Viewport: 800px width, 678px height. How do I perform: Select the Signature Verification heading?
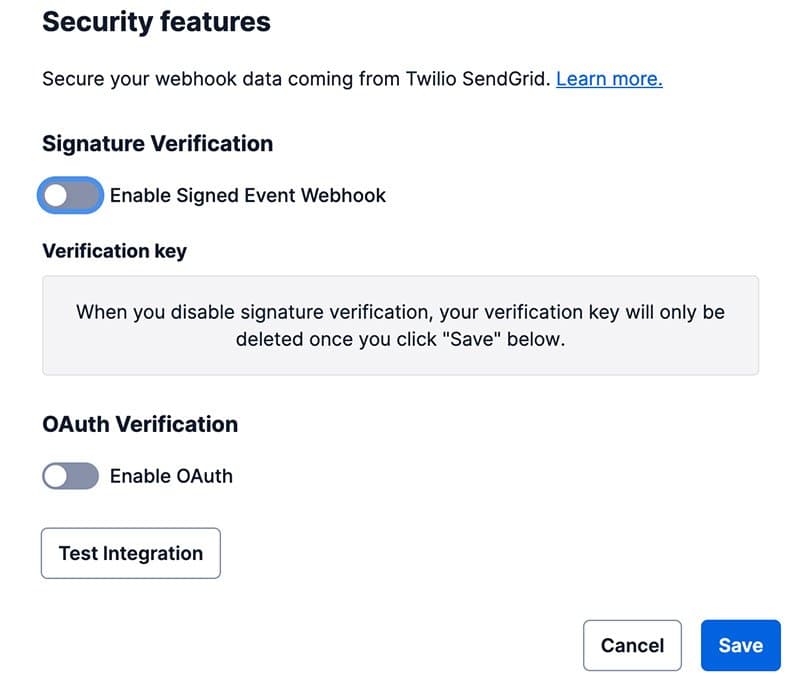pos(157,143)
